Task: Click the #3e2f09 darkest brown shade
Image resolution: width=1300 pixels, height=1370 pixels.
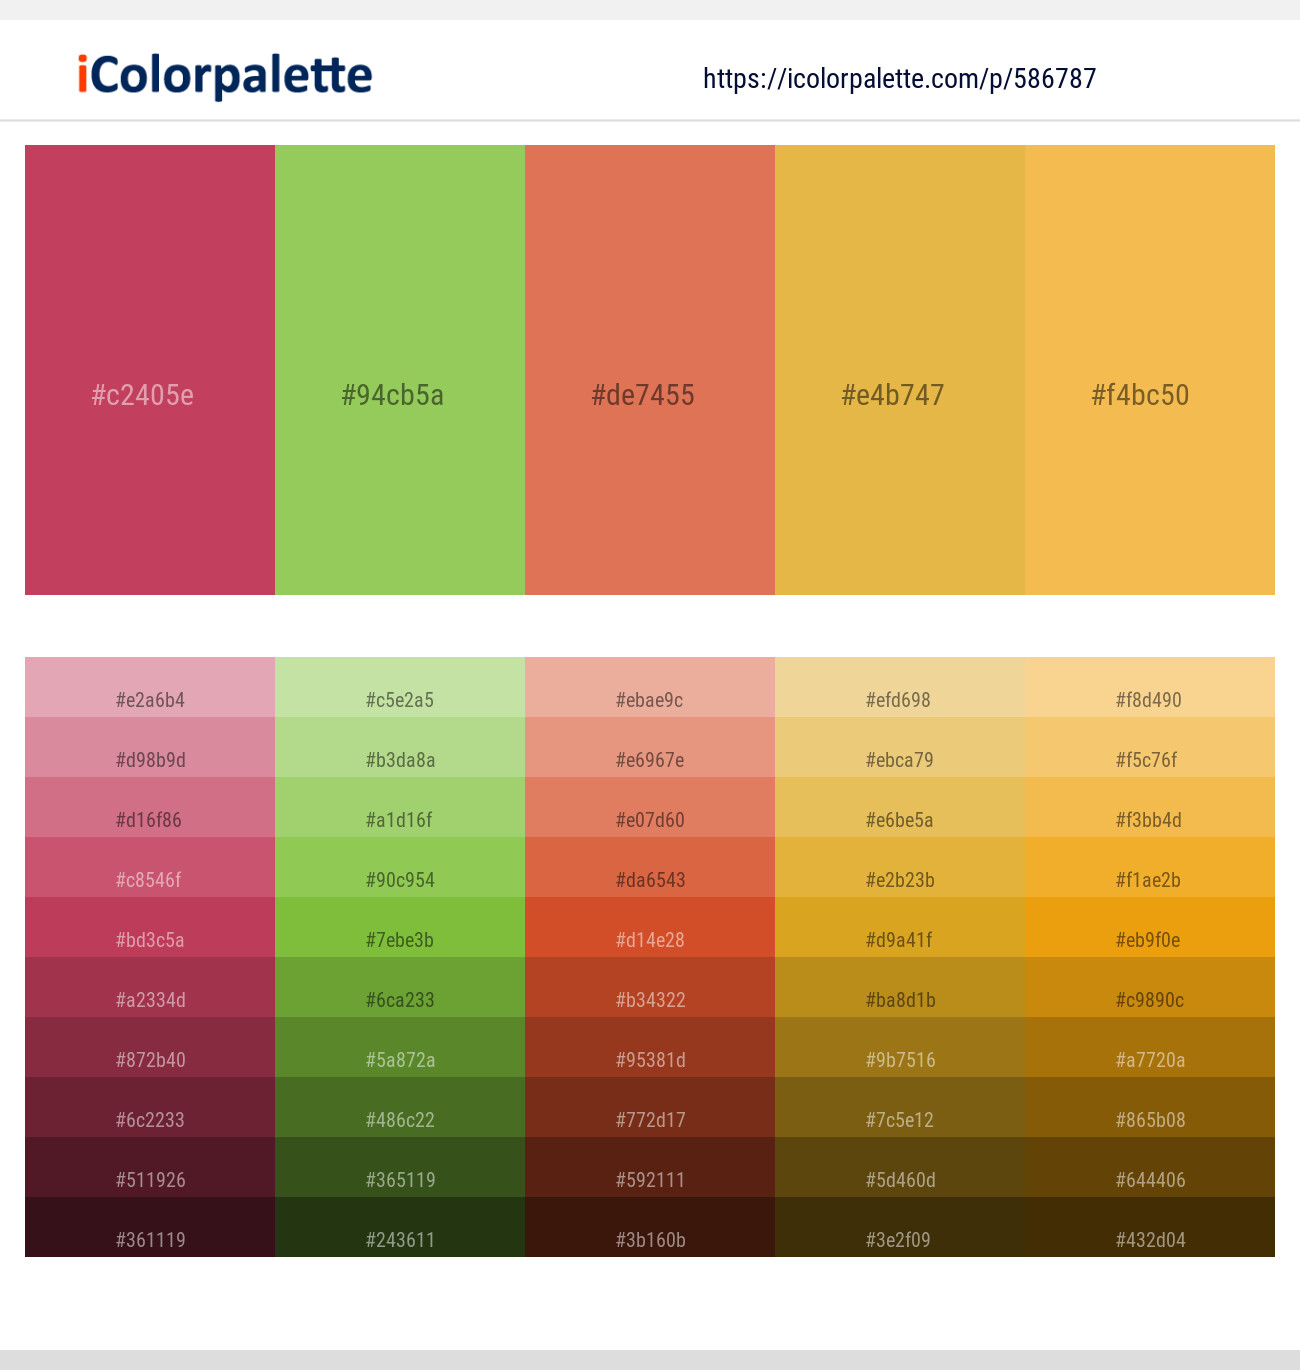Action: 899,1239
